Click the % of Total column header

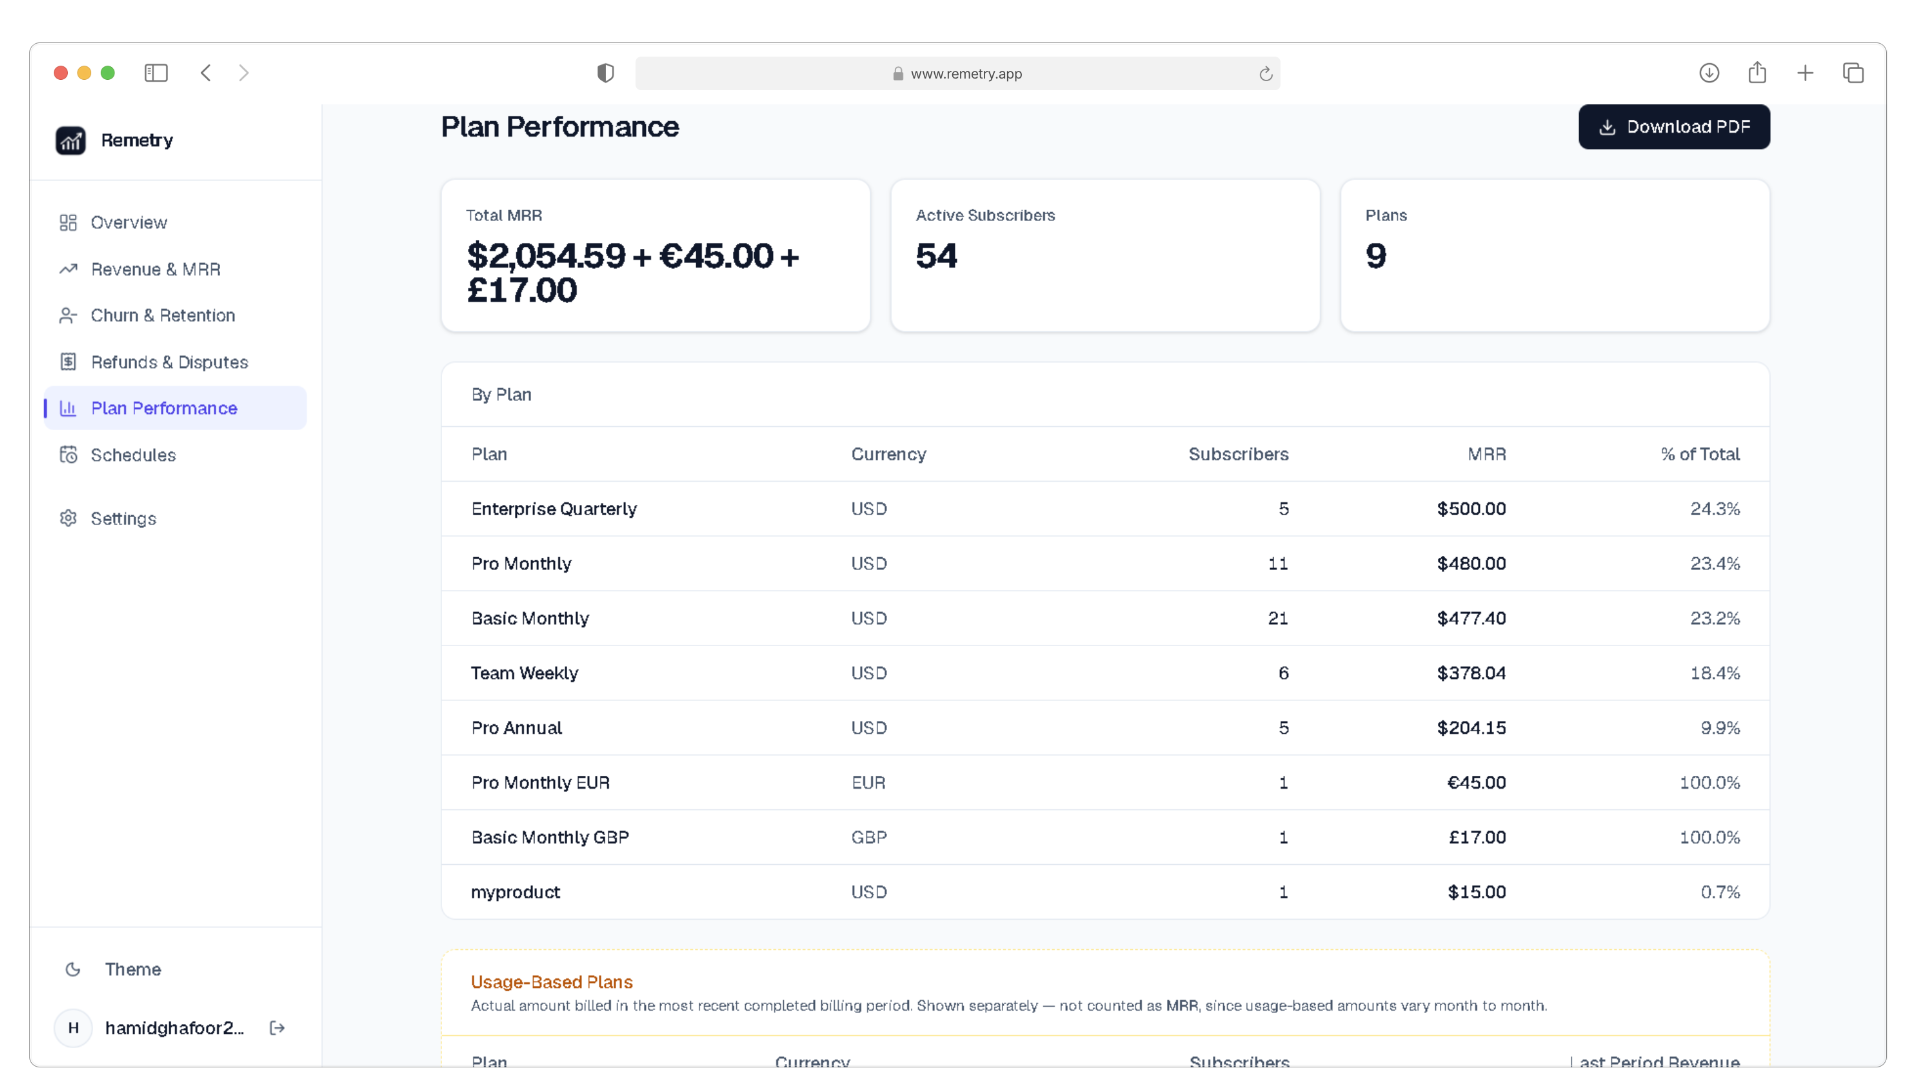click(x=1700, y=454)
